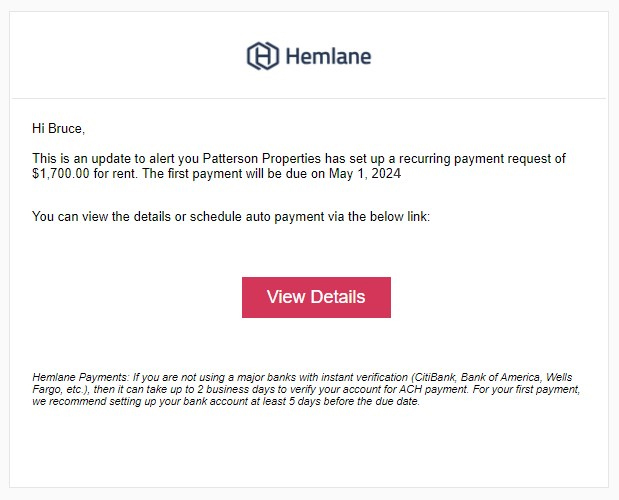
Task: Click the Hemlane wordmark text
Action: tap(328, 56)
